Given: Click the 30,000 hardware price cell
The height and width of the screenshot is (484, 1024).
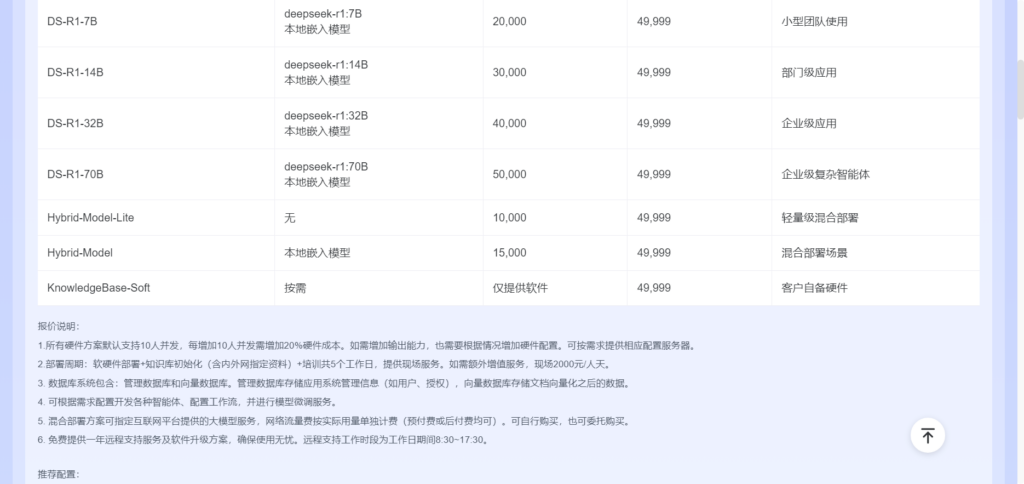Looking at the screenshot, I should pos(555,73).
